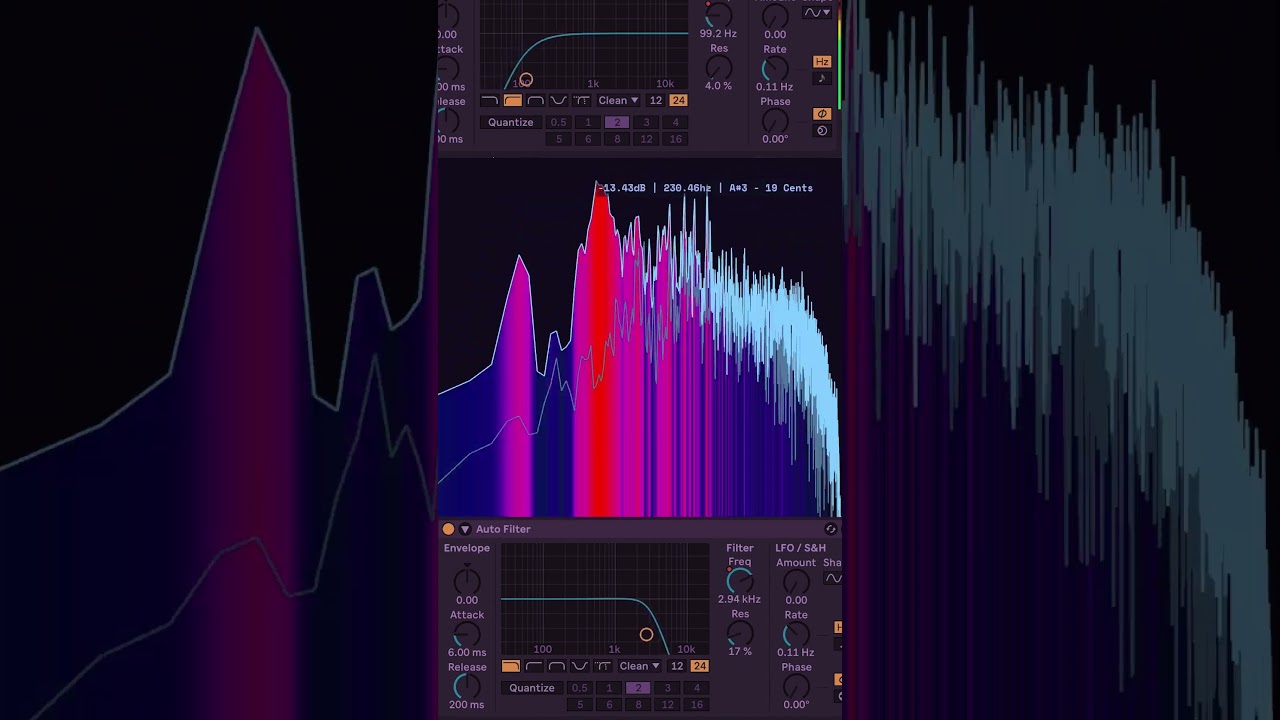Click the Auto Filter hot-swap preset icon
The height and width of the screenshot is (720, 1280).
(x=830, y=529)
